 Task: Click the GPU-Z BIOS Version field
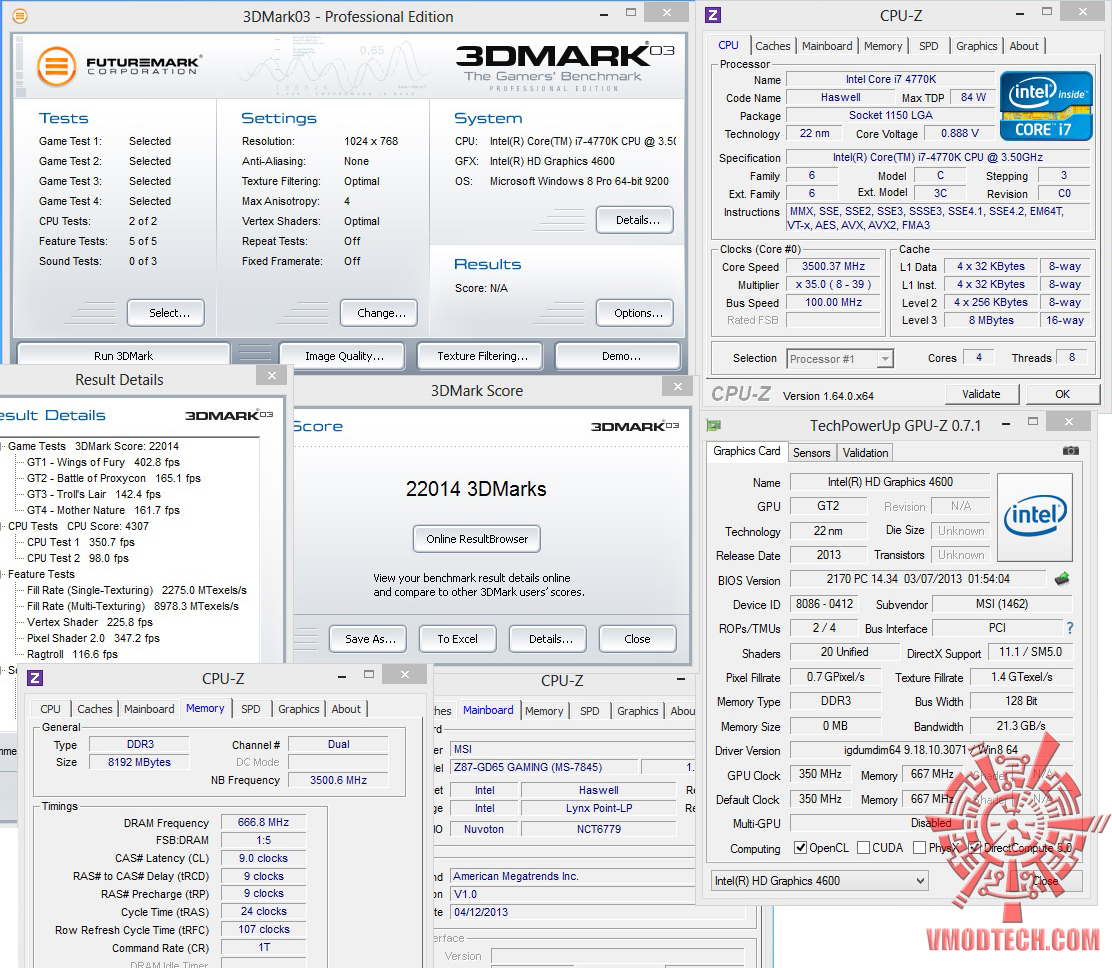(x=918, y=579)
